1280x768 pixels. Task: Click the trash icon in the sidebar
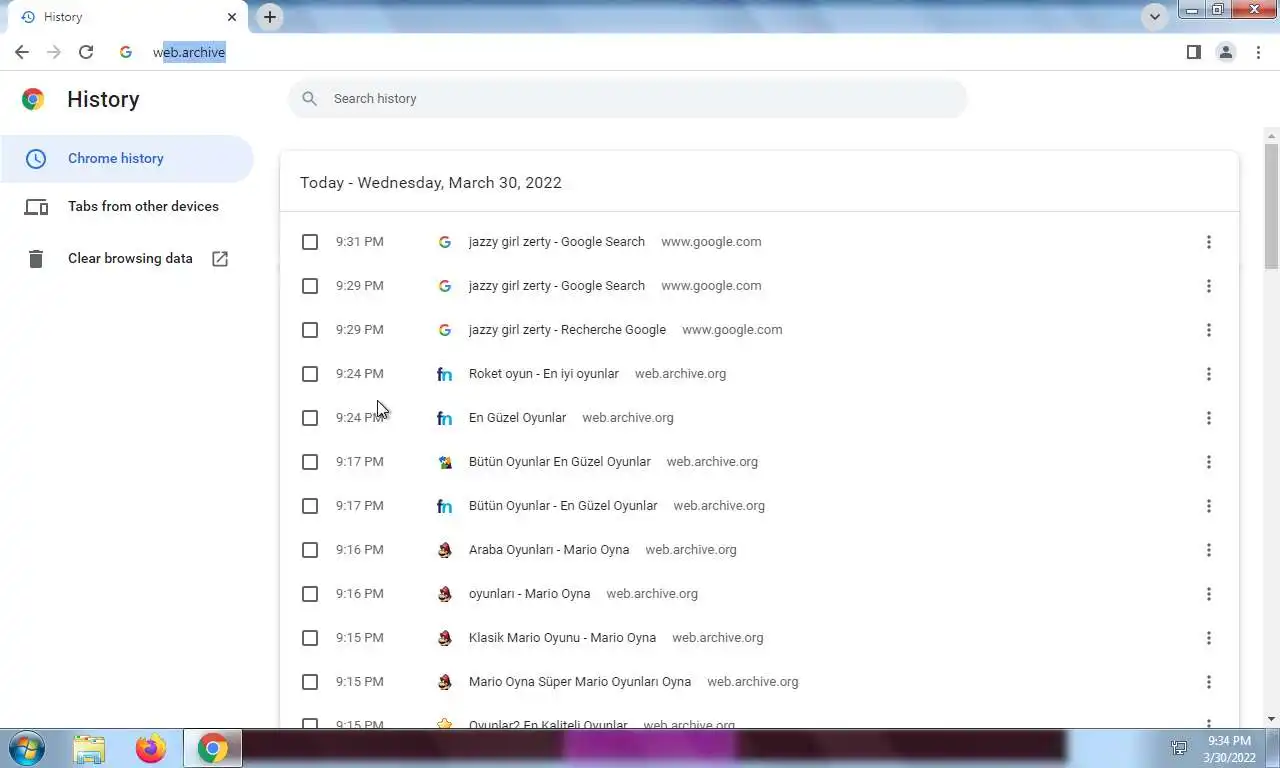click(x=36, y=258)
